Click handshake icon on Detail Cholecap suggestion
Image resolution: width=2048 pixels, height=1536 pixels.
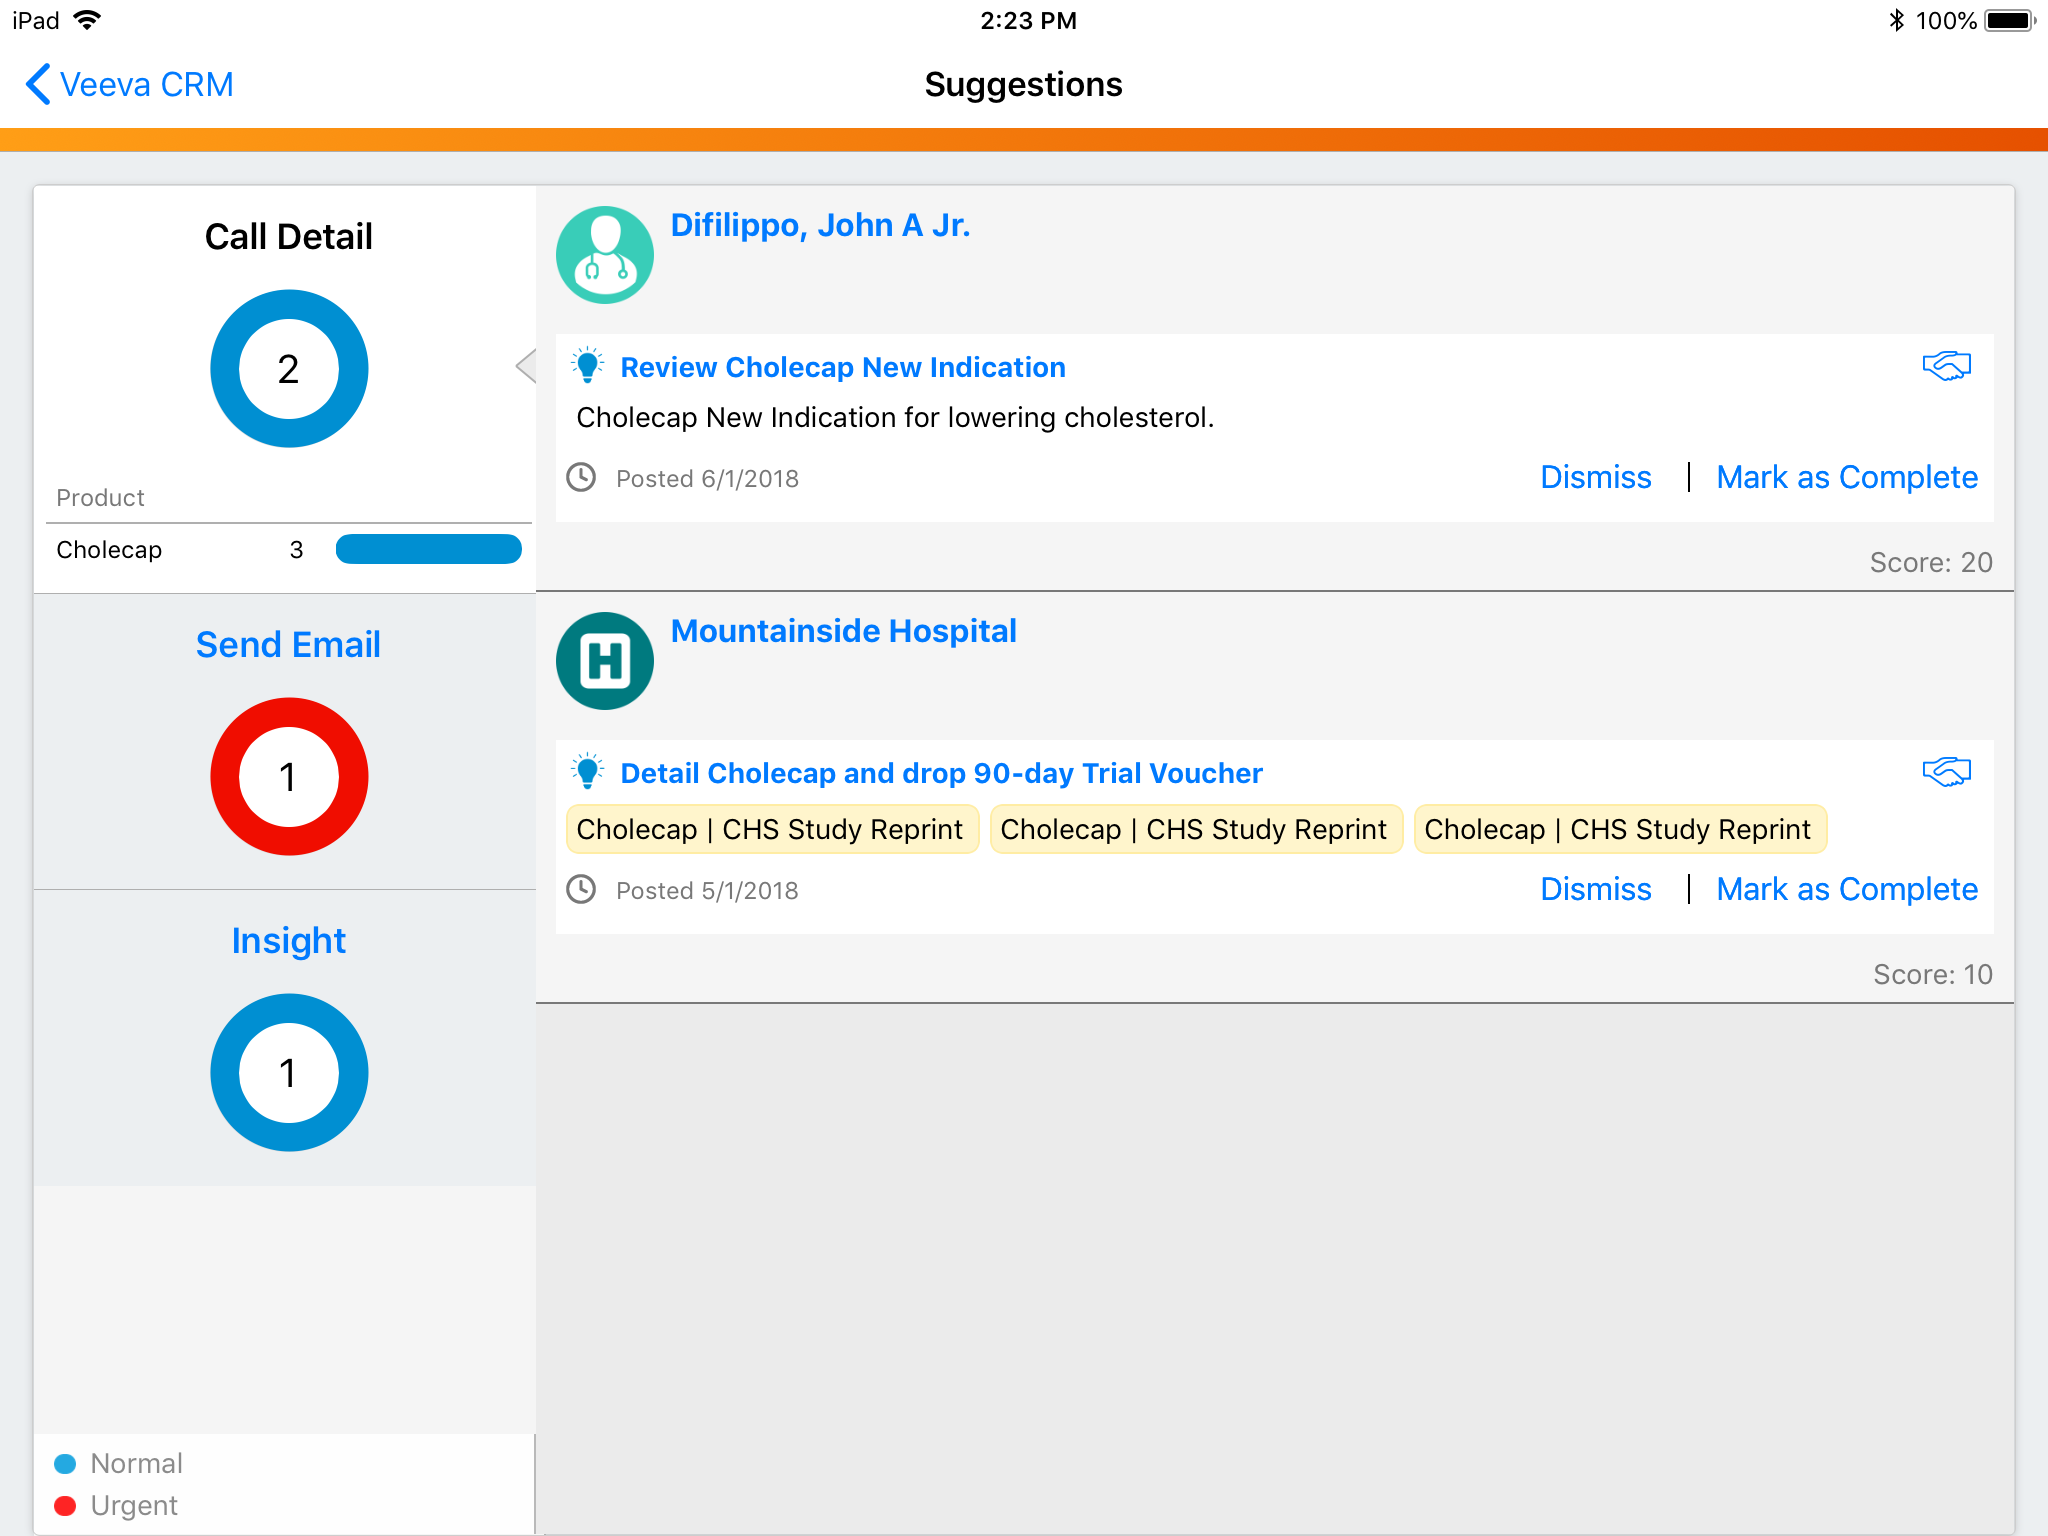(1946, 772)
